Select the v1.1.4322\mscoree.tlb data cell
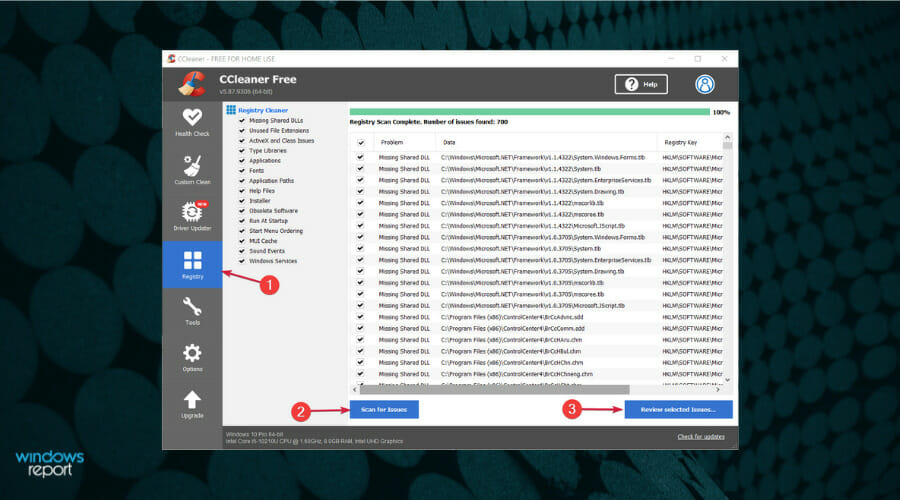 pyautogui.click(x=522, y=214)
